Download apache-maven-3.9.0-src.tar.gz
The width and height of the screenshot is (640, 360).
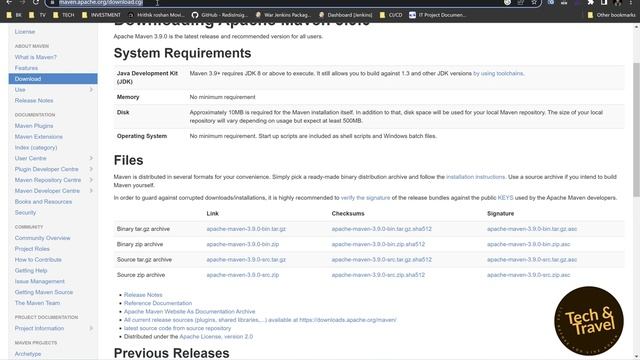click(246, 260)
